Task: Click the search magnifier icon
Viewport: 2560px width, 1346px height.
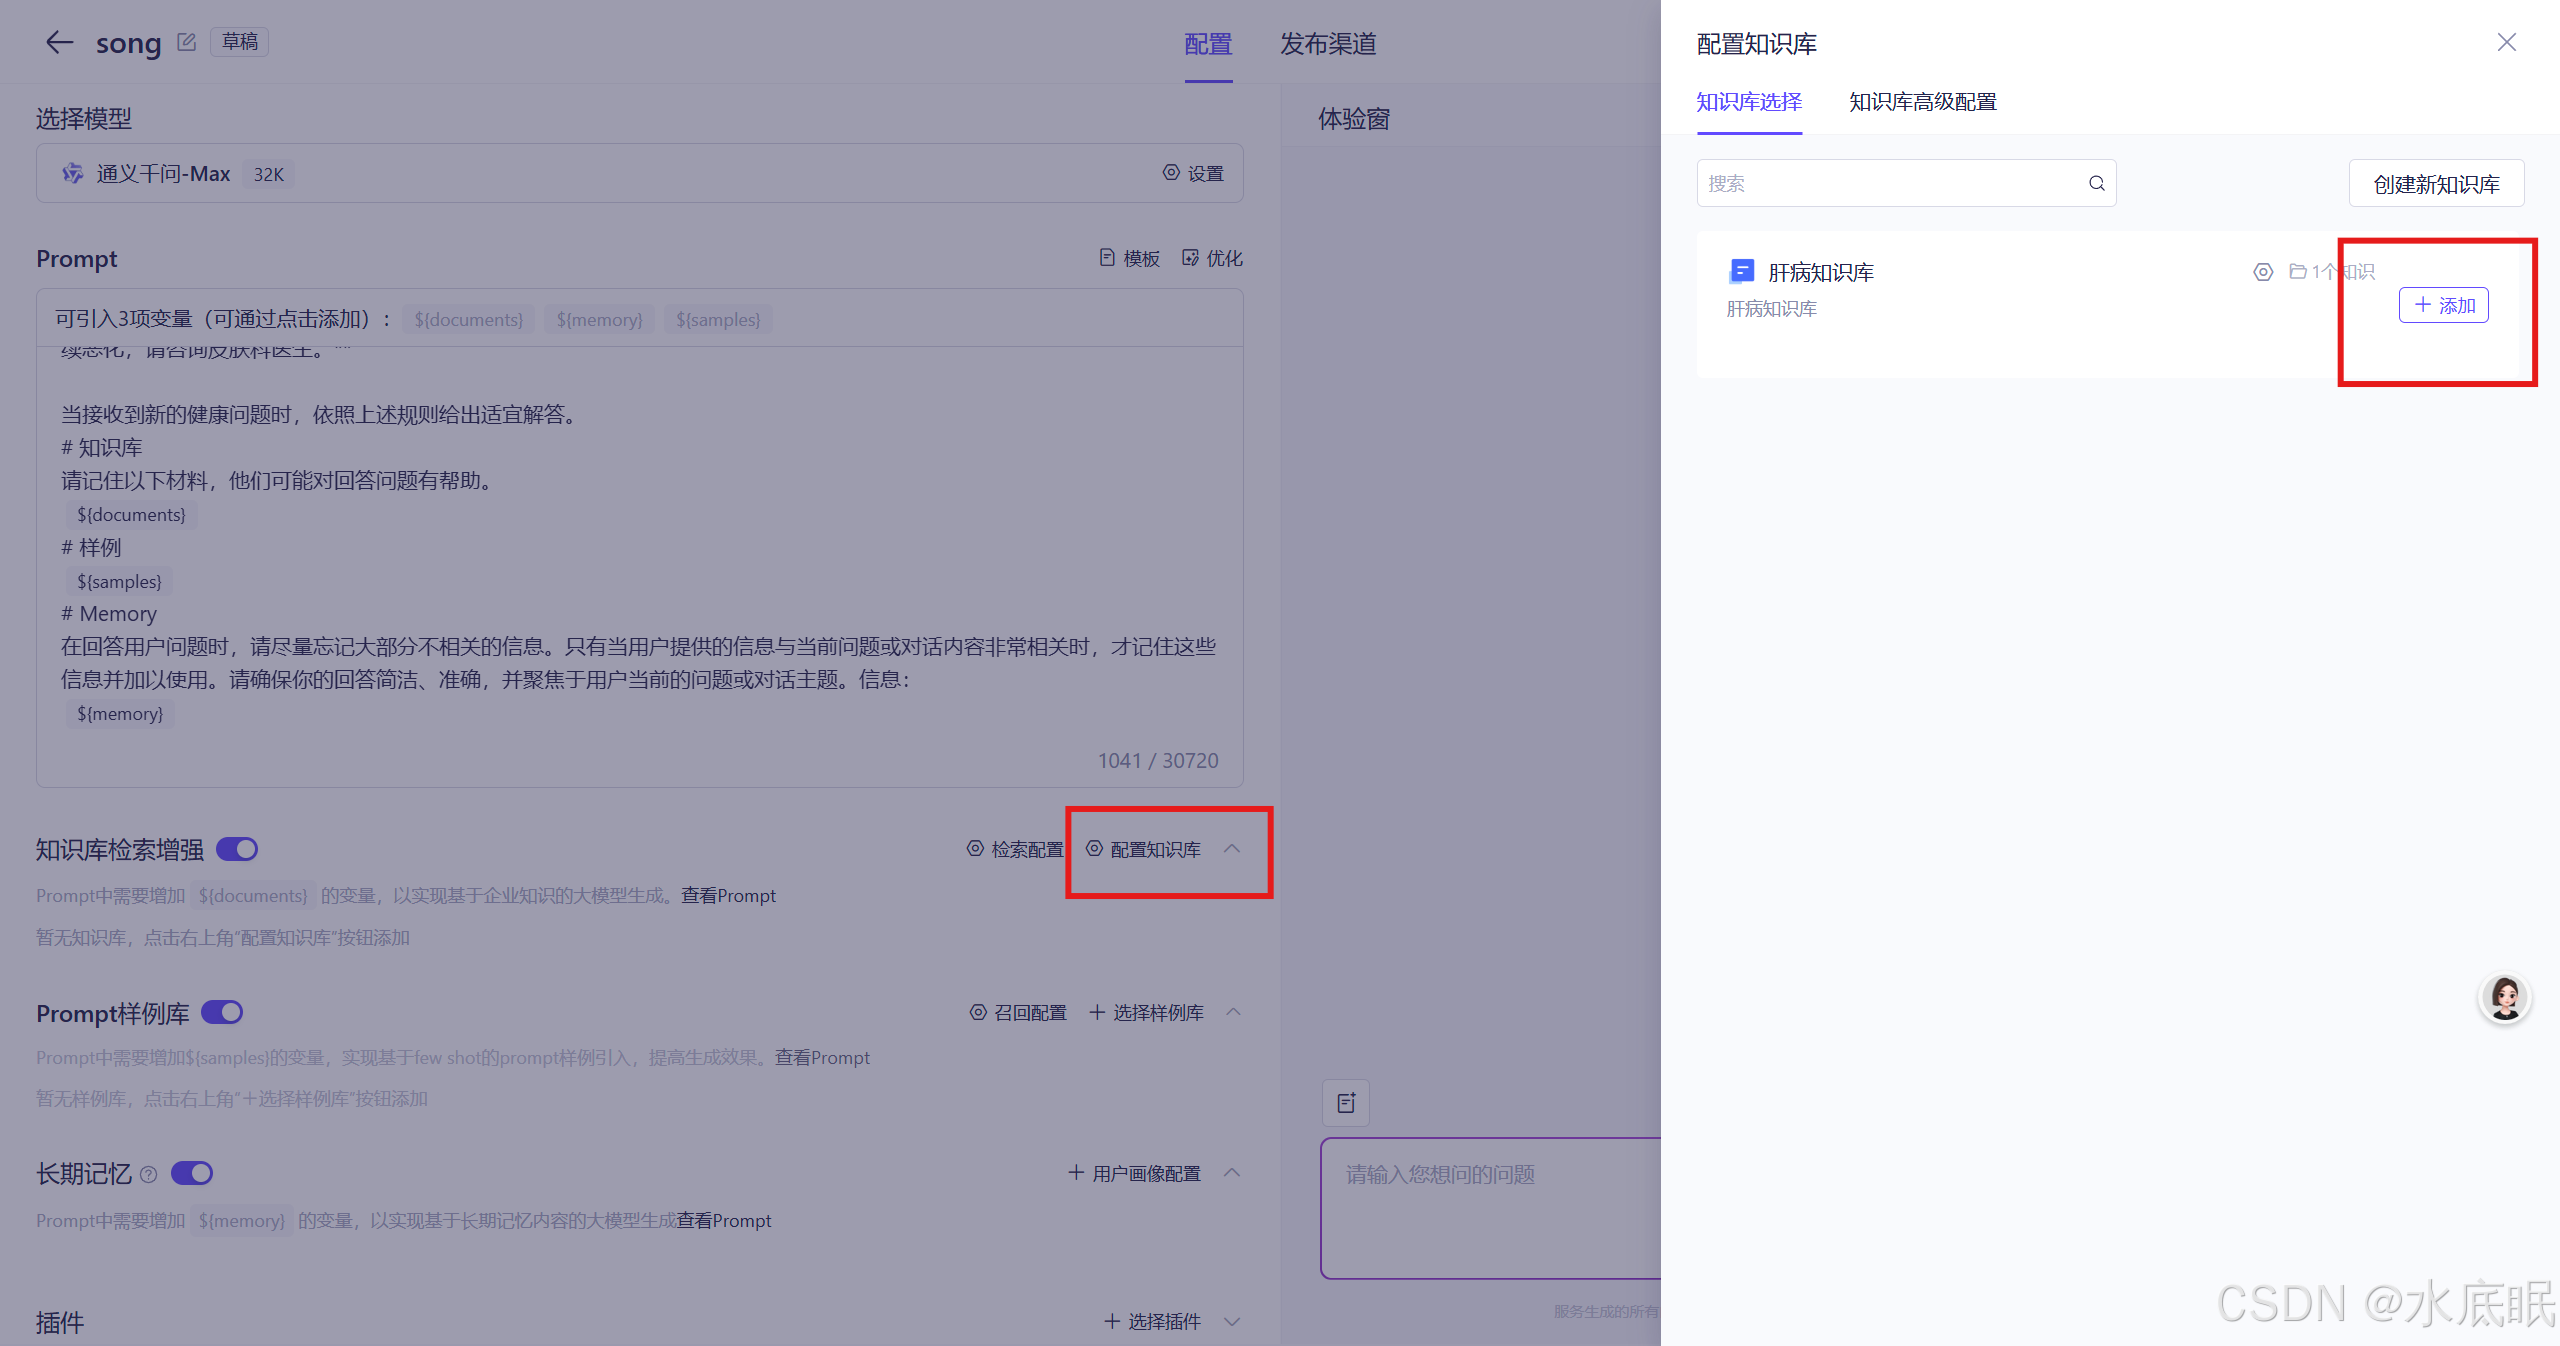Action: pyautogui.click(x=2096, y=183)
